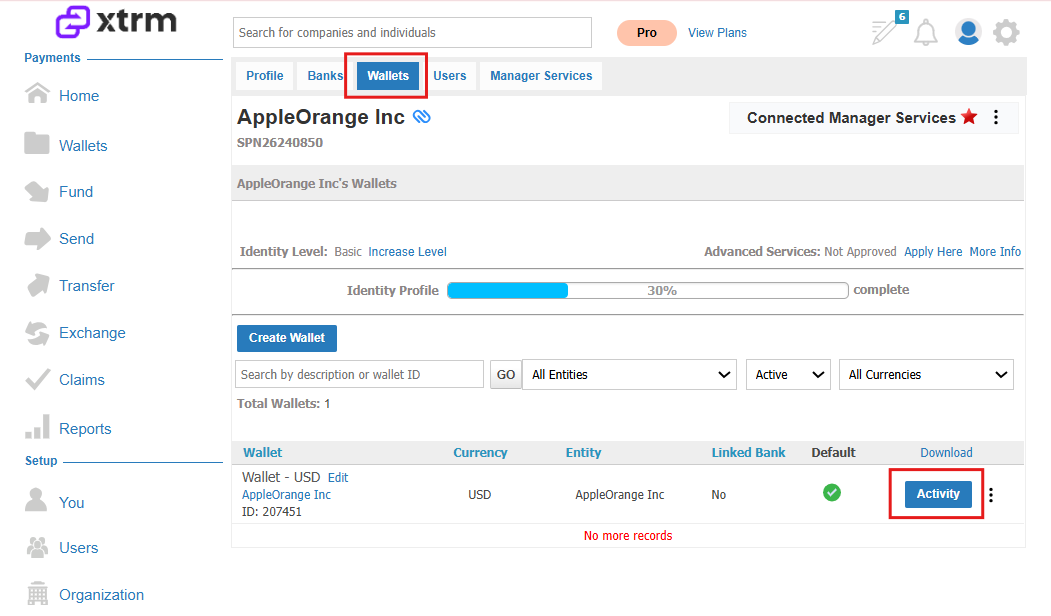
Task: Open the notifications bell
Action: [x=926, y=32]
